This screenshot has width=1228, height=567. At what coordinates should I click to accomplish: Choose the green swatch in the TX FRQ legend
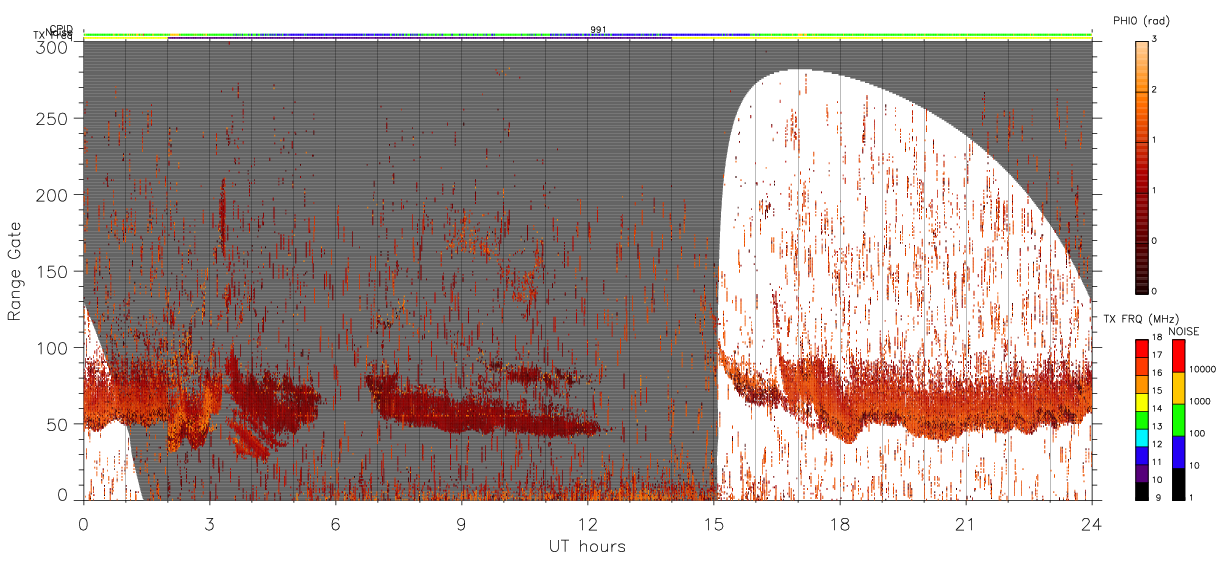pyautogui.click(x=1141, y=419)
